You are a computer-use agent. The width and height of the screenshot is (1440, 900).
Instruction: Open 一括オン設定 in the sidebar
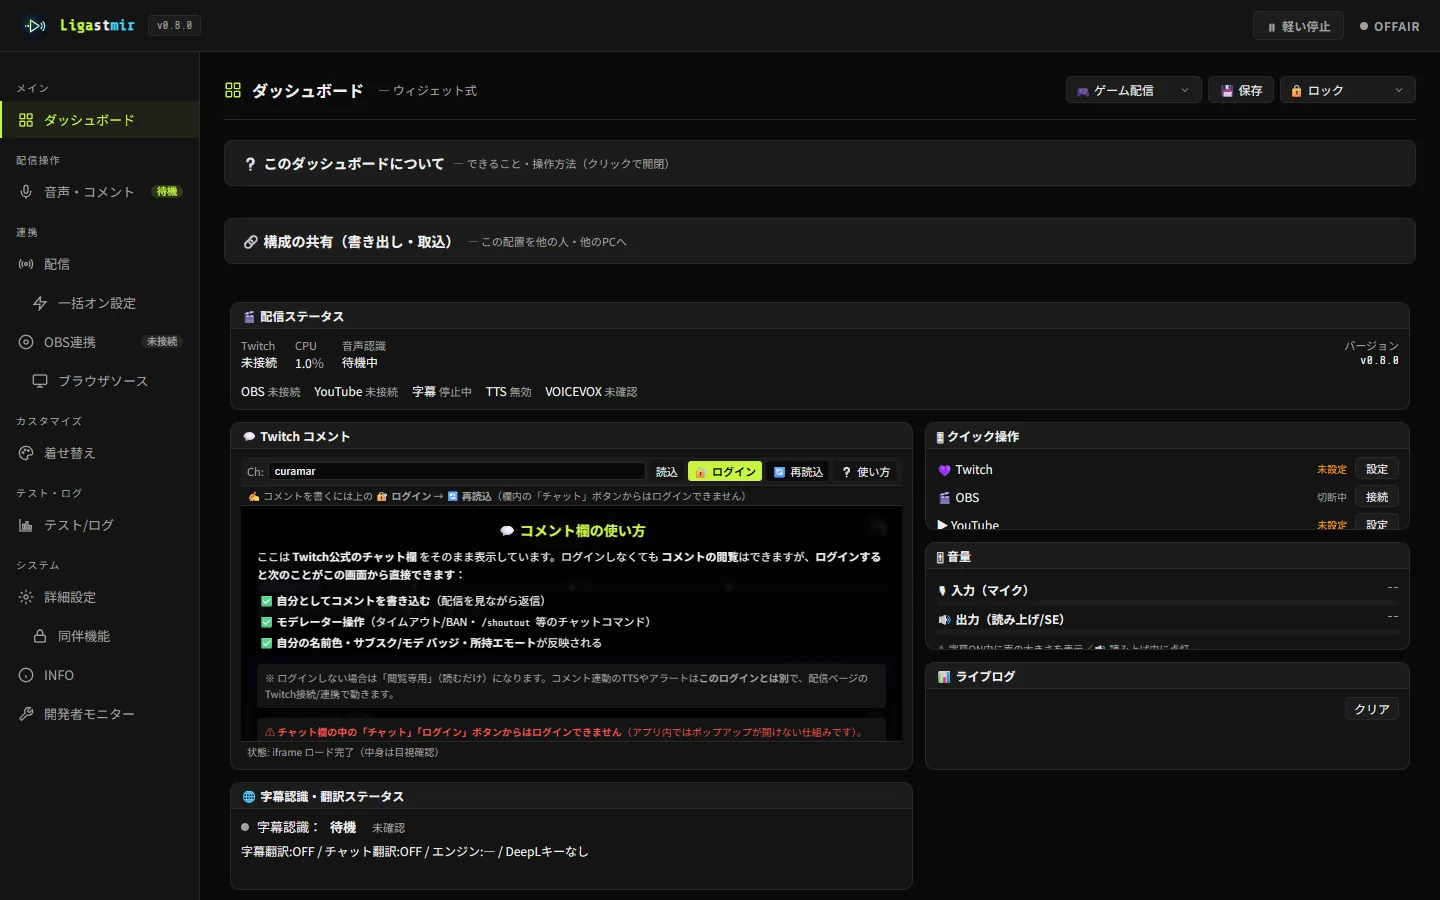tap(100, 303)
